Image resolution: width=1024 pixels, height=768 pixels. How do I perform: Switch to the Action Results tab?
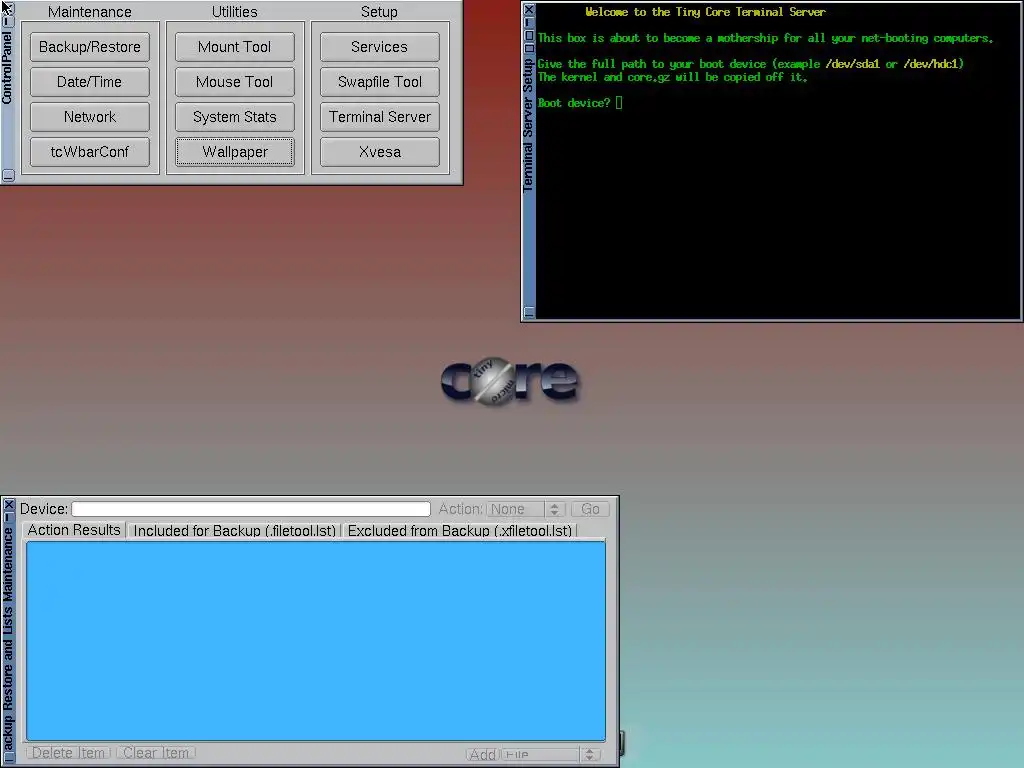coord(74,530)
